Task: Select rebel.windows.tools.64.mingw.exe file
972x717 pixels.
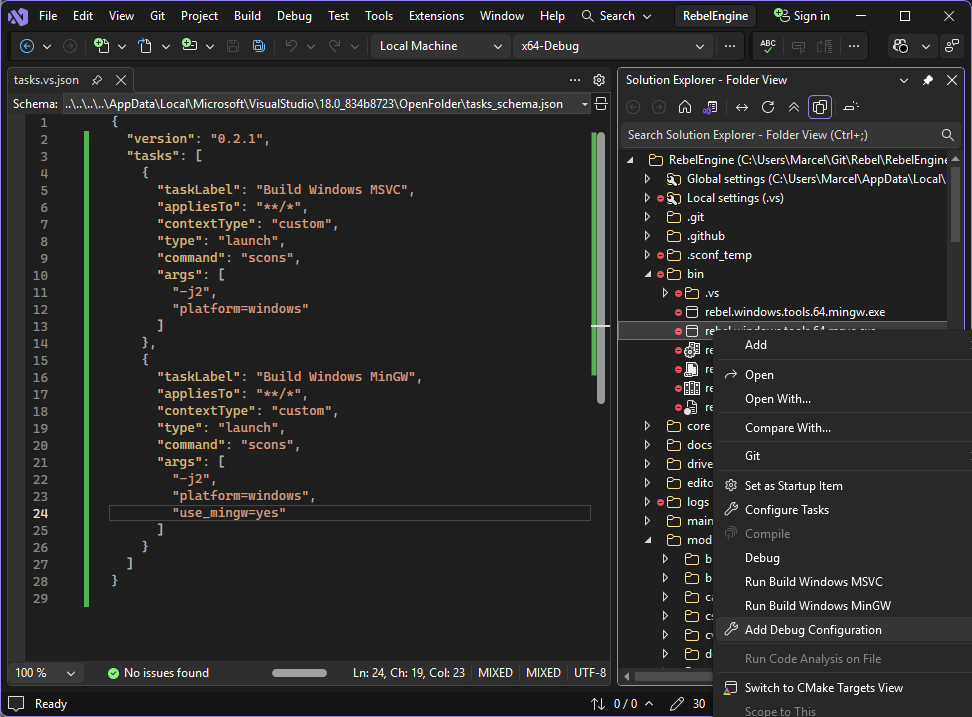Action: (795, 312)
